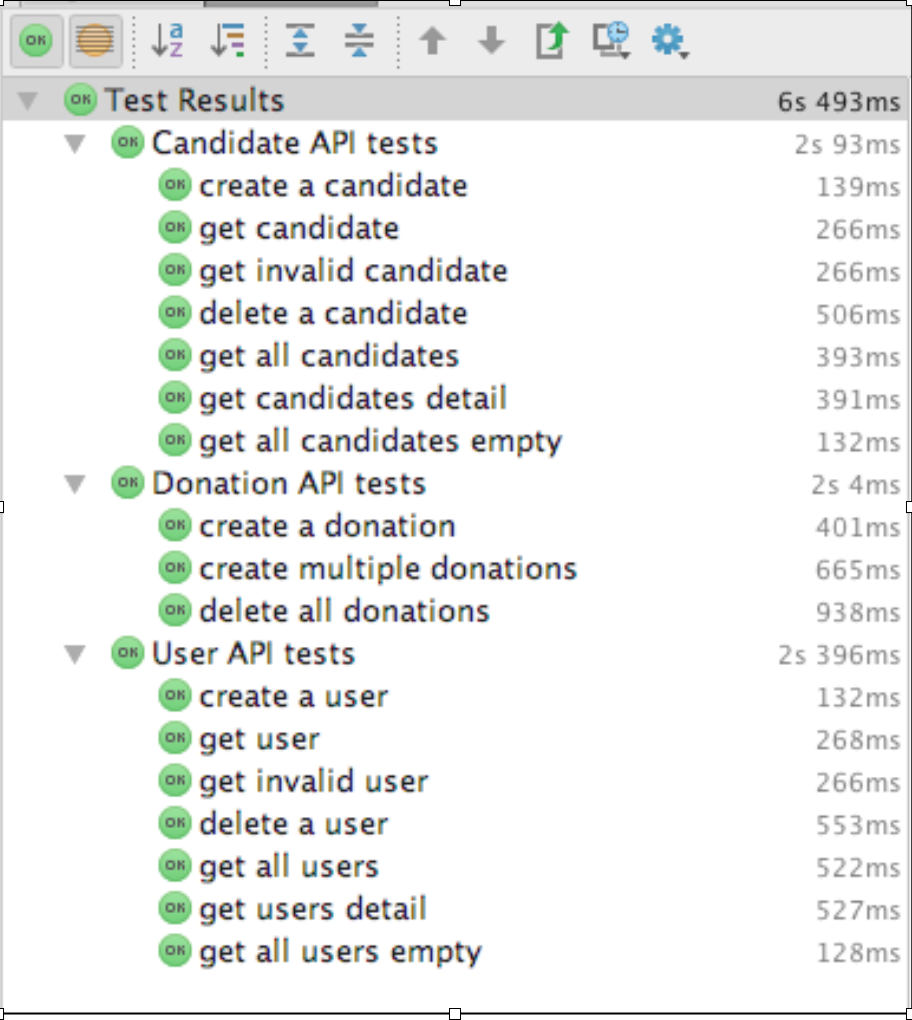This screenshot has height=1020, width=912.
Task: Toggle the show ignored tests button
Action: (95, 41)
